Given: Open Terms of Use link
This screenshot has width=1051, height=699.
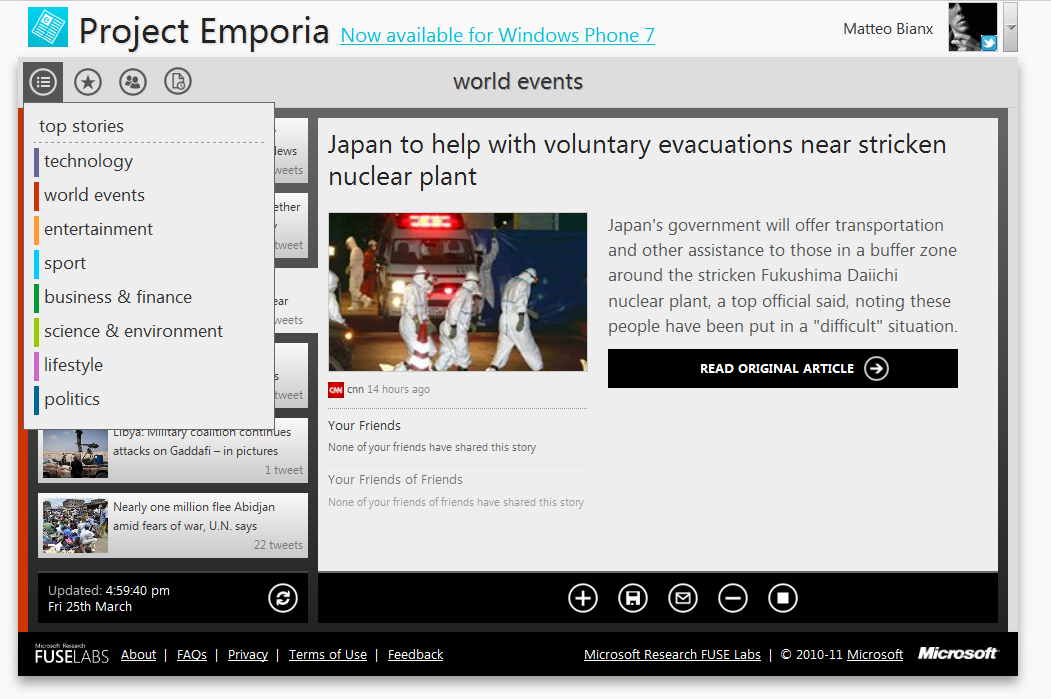Looking at the screenshot, I should (328, 655).
